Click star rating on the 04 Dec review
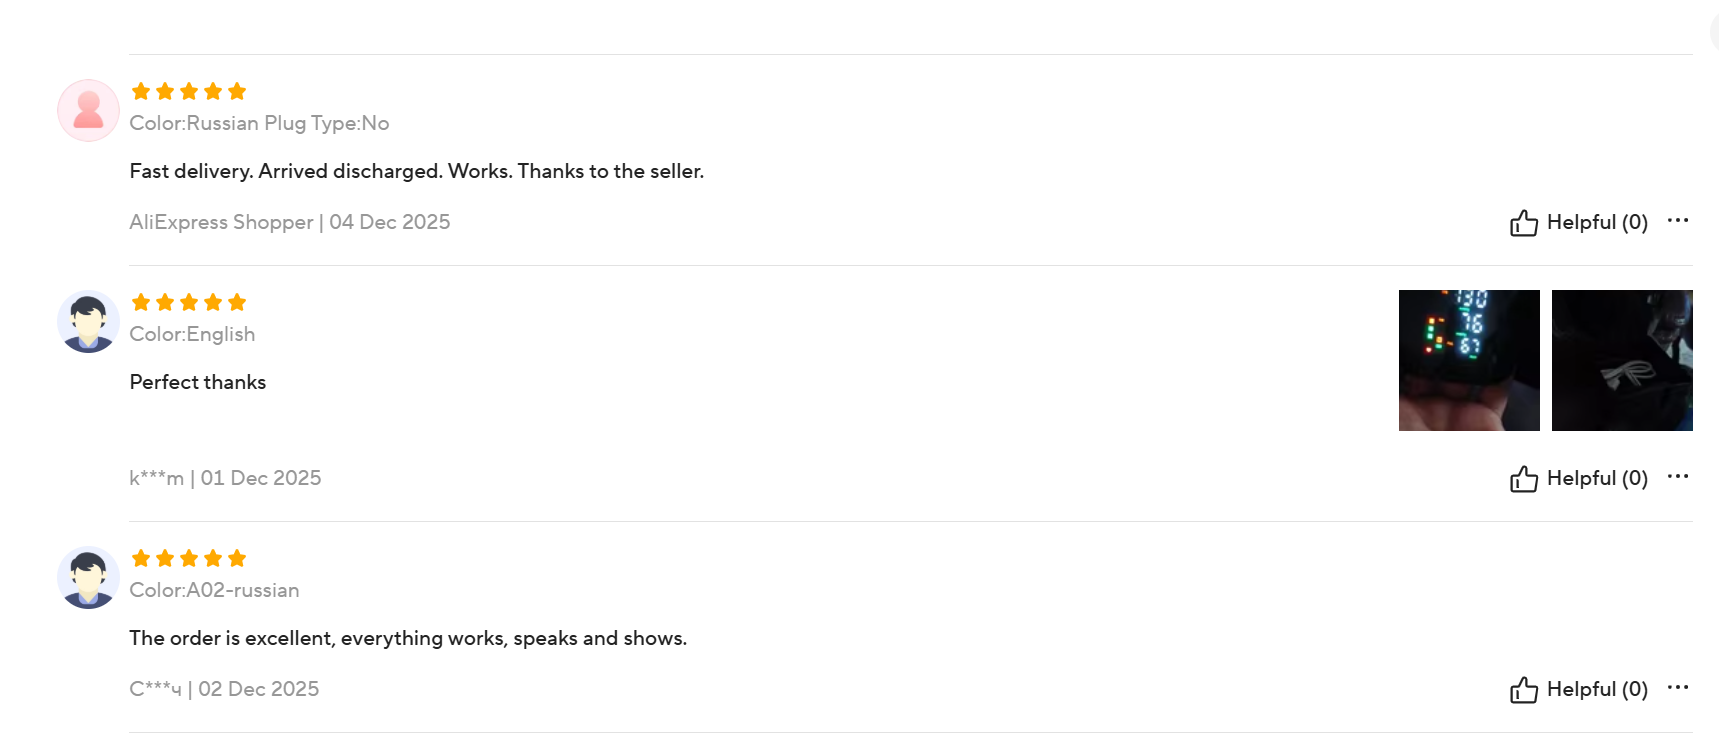The image size is (1719, 736). pos(189,92)
